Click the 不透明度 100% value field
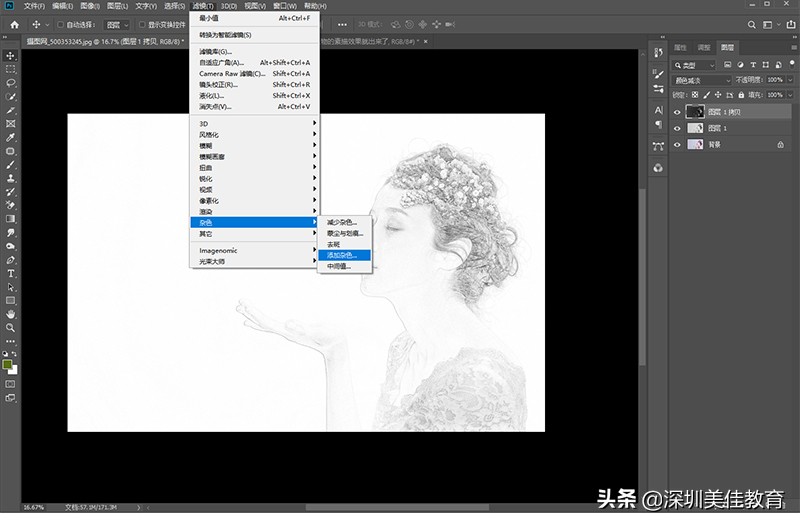The width and height of the screenshot is (800, 525). 775,80
